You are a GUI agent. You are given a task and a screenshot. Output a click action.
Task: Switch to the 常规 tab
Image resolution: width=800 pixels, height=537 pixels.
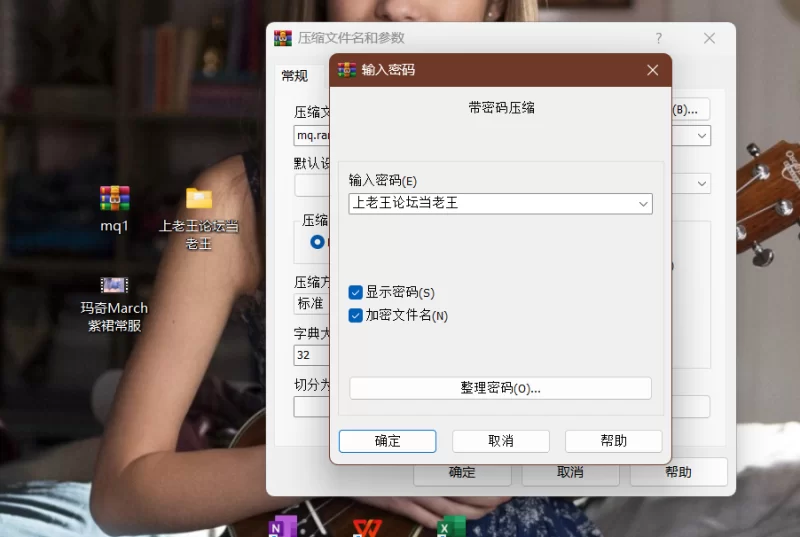point(294,76)
